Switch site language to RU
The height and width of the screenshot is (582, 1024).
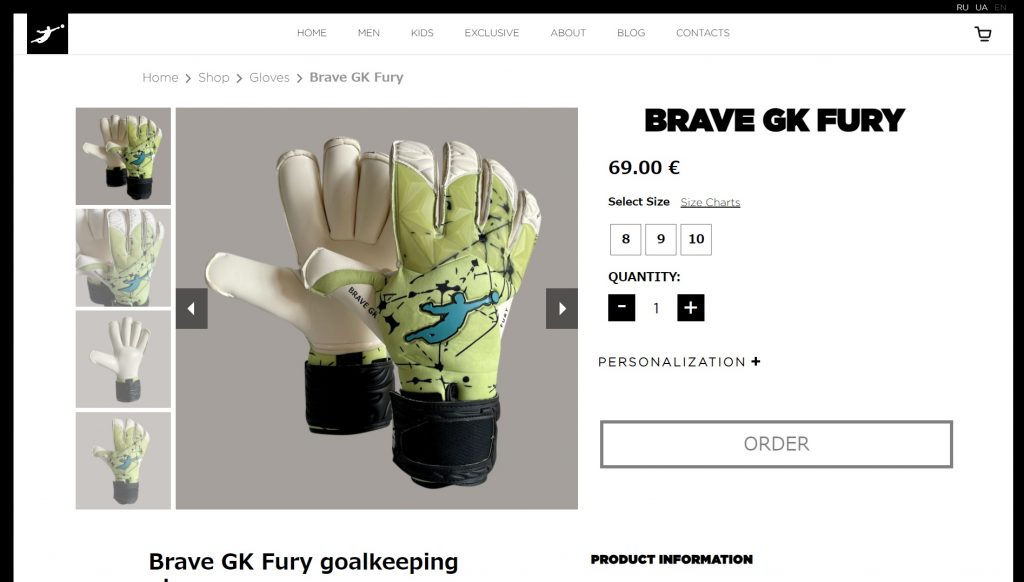962,7
